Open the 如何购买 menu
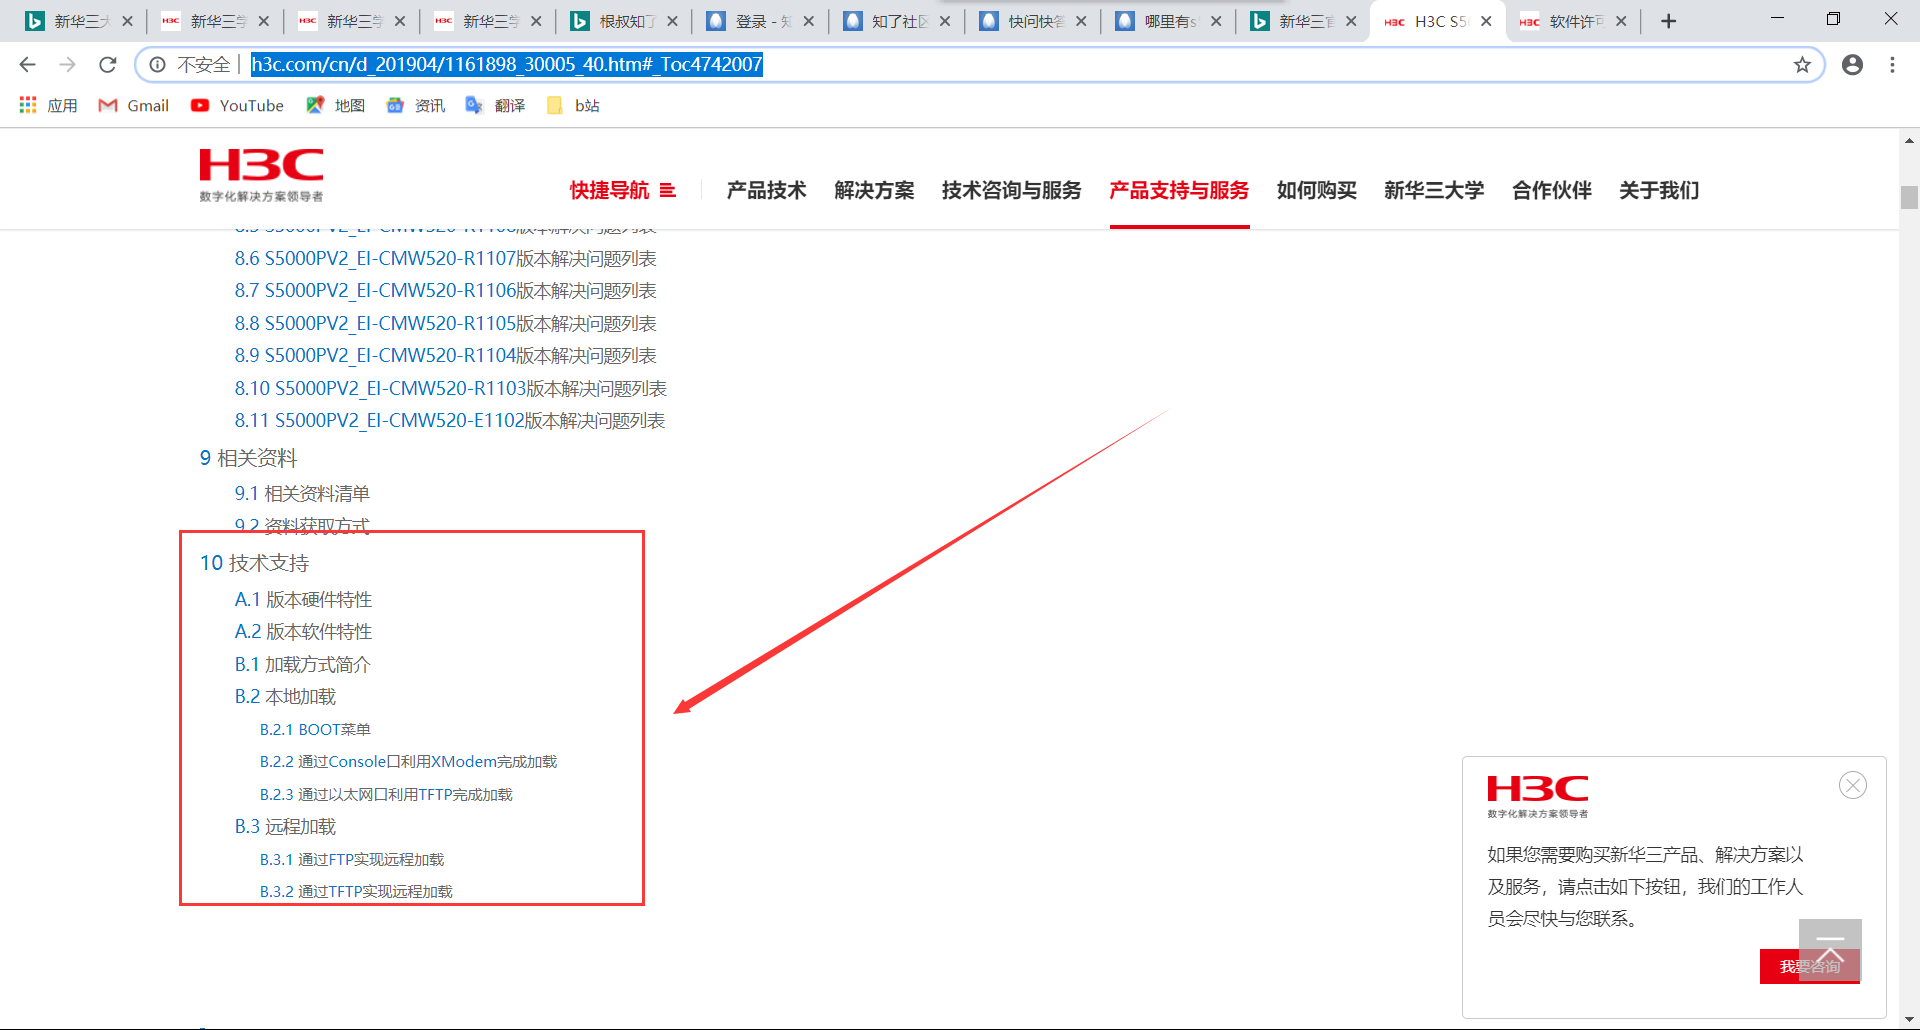 point(1317,190)
